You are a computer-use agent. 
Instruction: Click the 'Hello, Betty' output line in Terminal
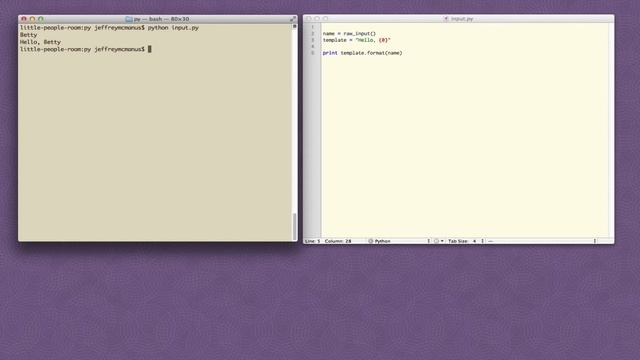(x=40, y=42)
